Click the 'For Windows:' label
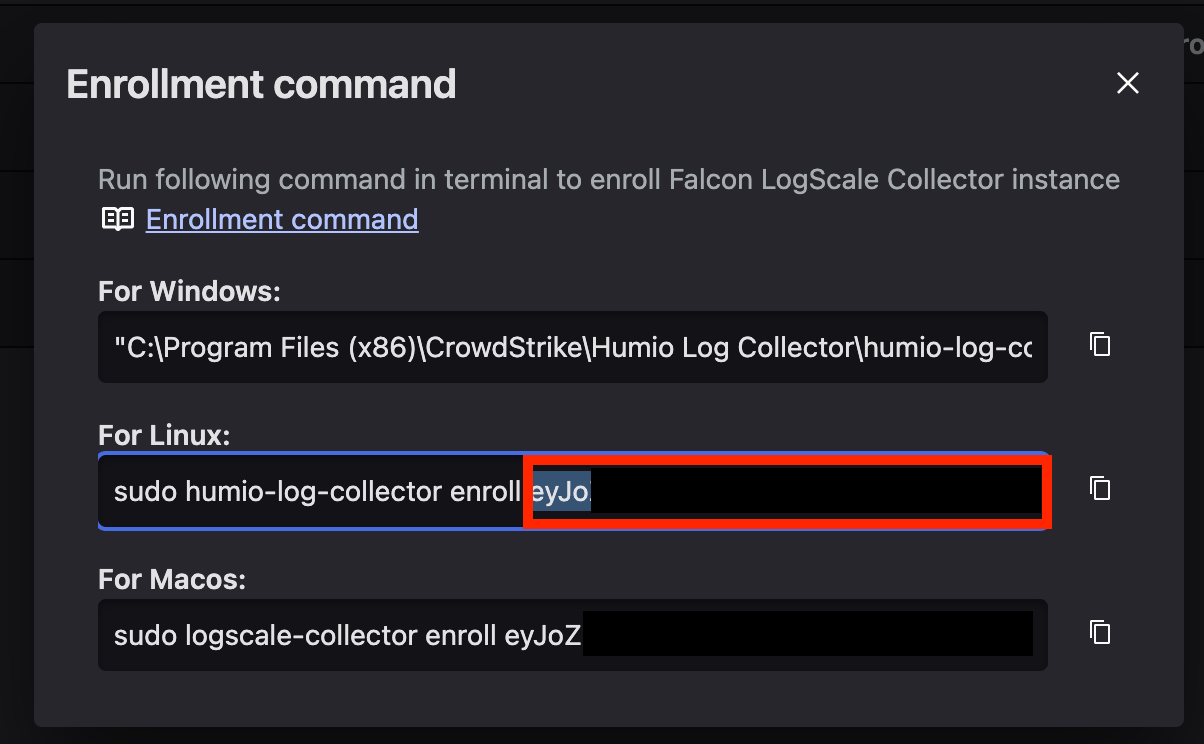The width and height of the screenshot is (1204, 744). click(x=189, y=292)
